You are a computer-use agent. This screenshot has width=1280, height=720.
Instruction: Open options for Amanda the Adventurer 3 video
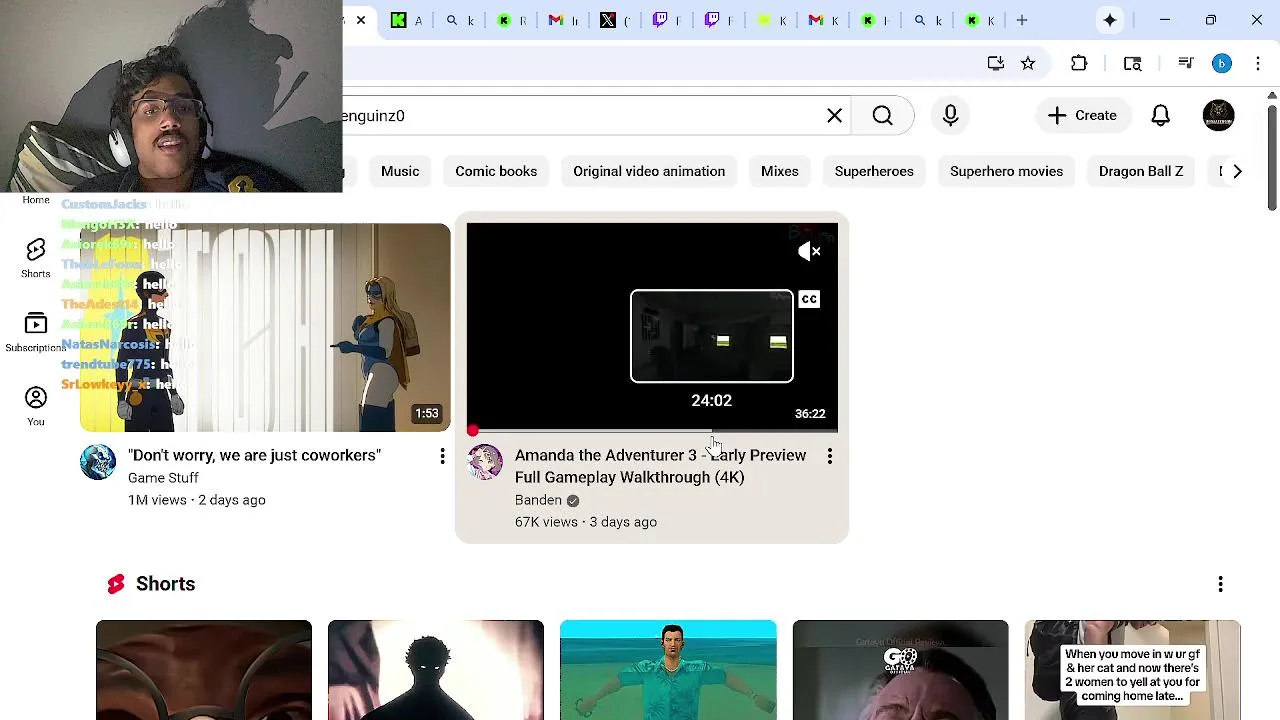(x=829, y=456)
